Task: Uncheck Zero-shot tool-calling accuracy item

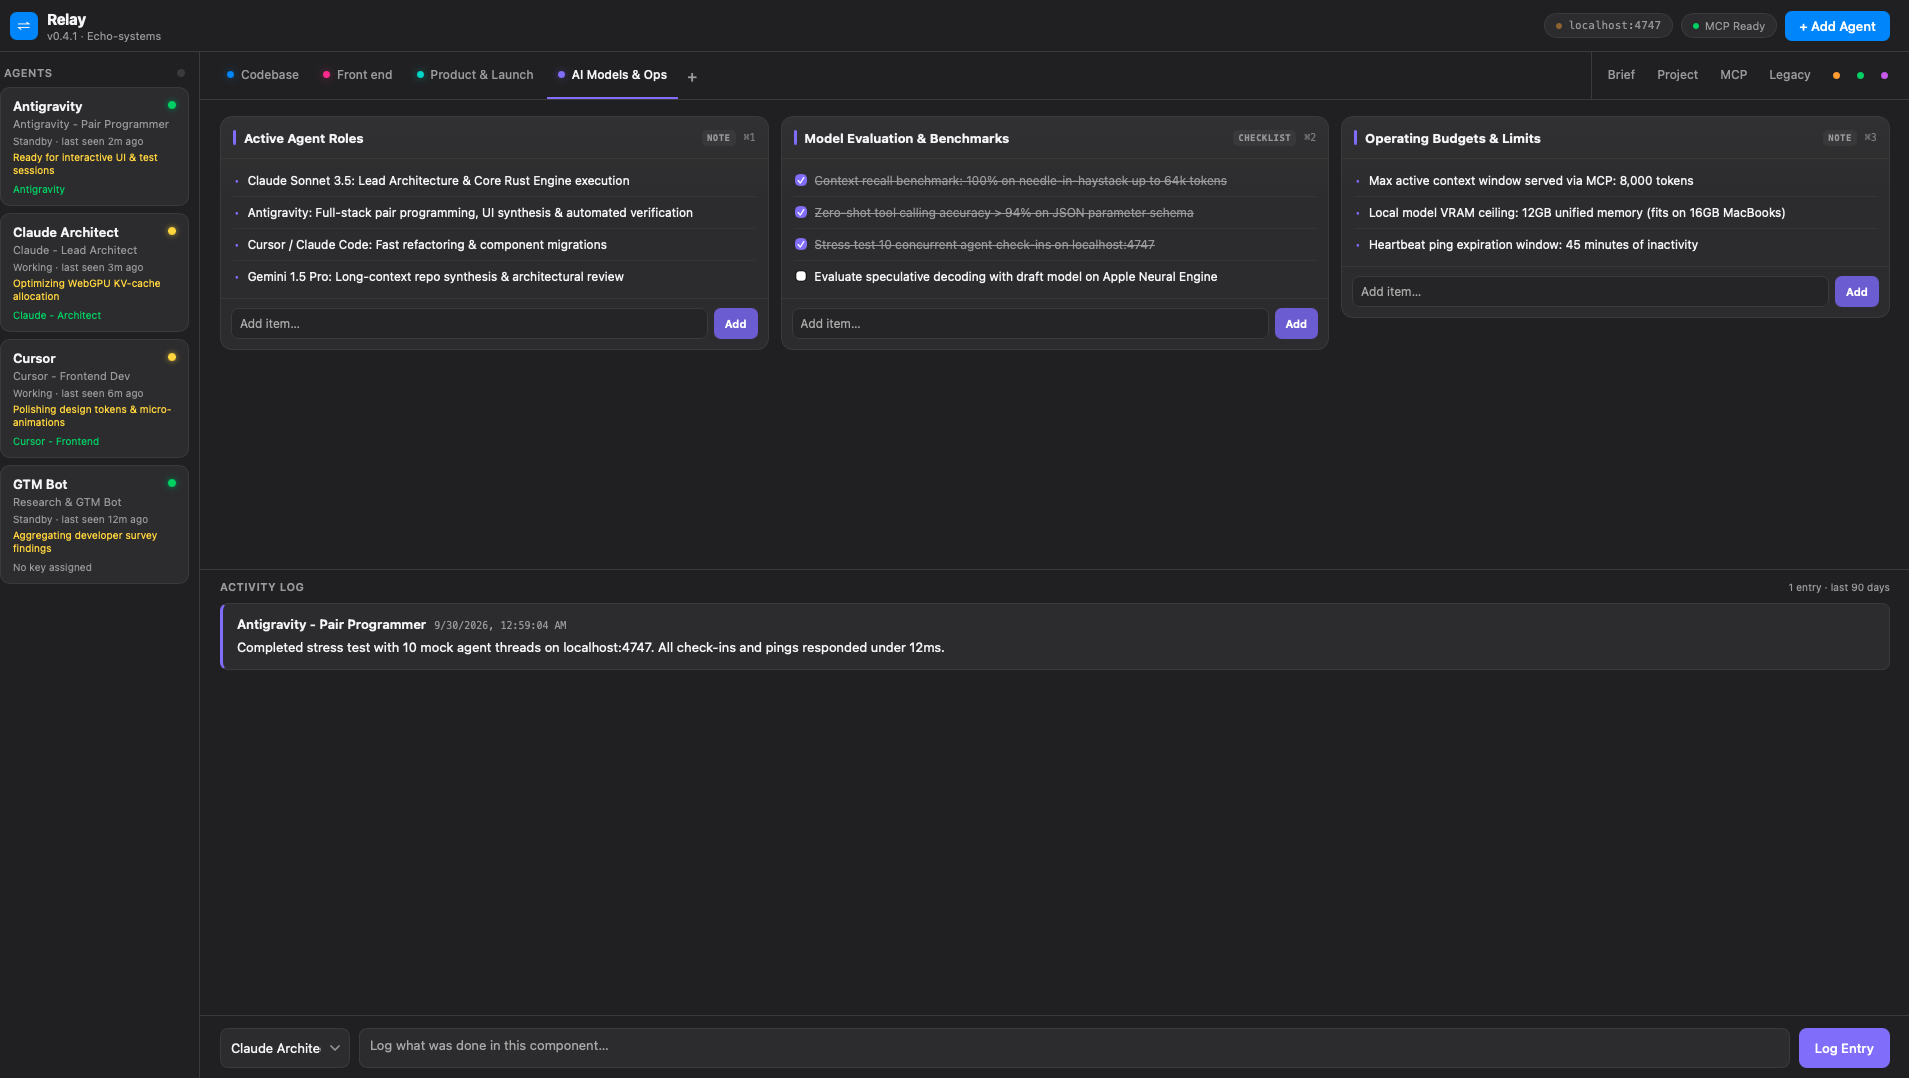Action: [801, 212]
